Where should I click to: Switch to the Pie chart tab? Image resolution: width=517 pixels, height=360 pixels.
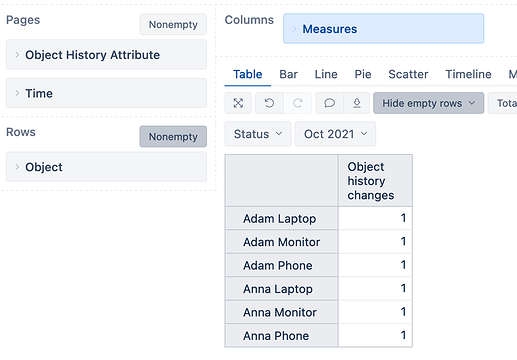point(363,74)
